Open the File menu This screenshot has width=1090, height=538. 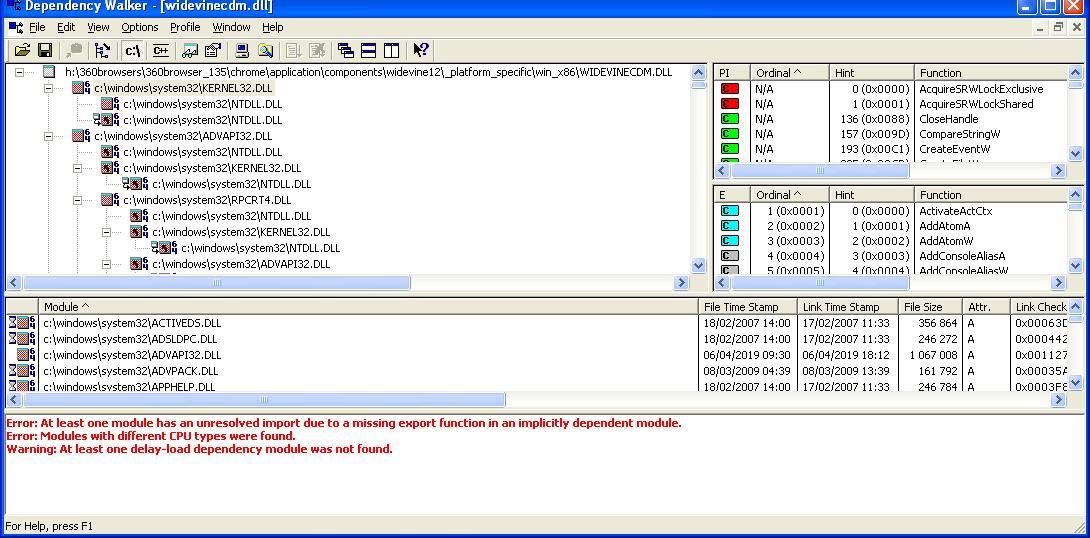[x=37, y=27]
